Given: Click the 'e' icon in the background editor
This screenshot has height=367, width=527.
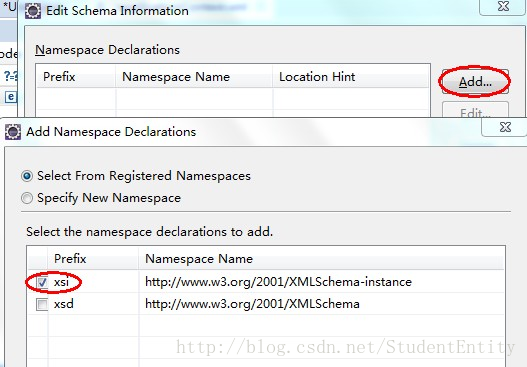Looking at the screenshot, I should pyautogui.click(x=10, y=97).
